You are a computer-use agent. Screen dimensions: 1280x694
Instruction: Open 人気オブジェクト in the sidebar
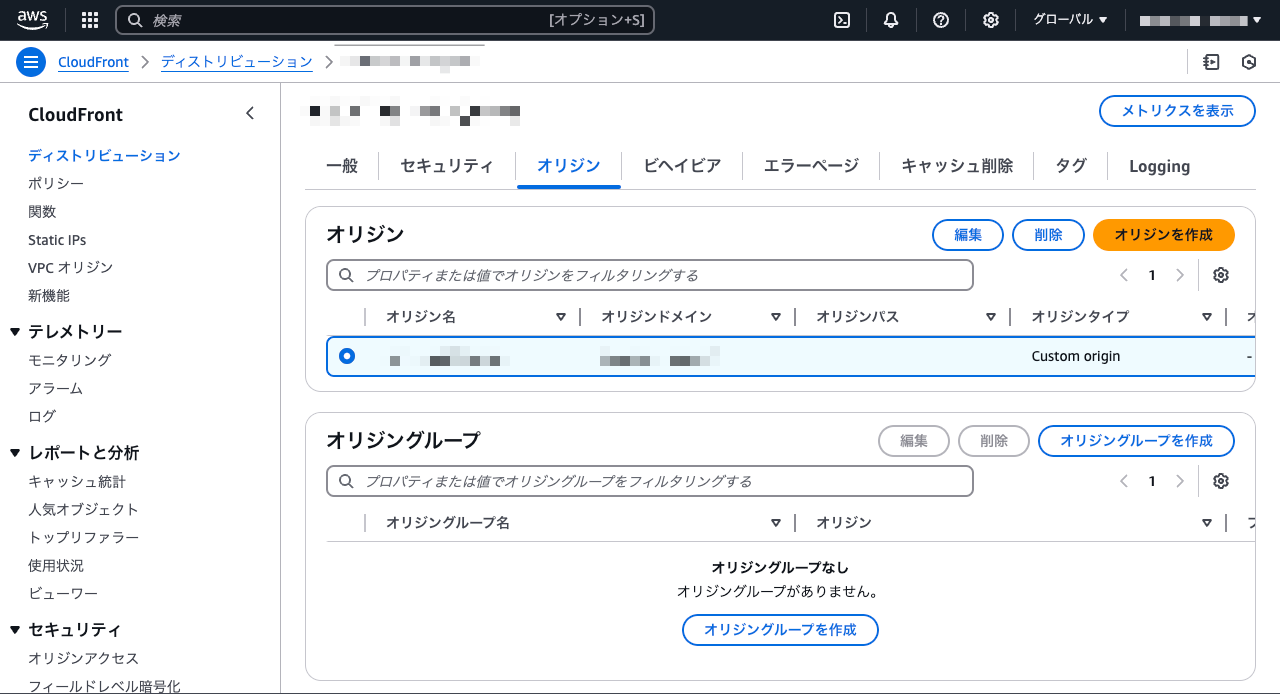[83, 509]
